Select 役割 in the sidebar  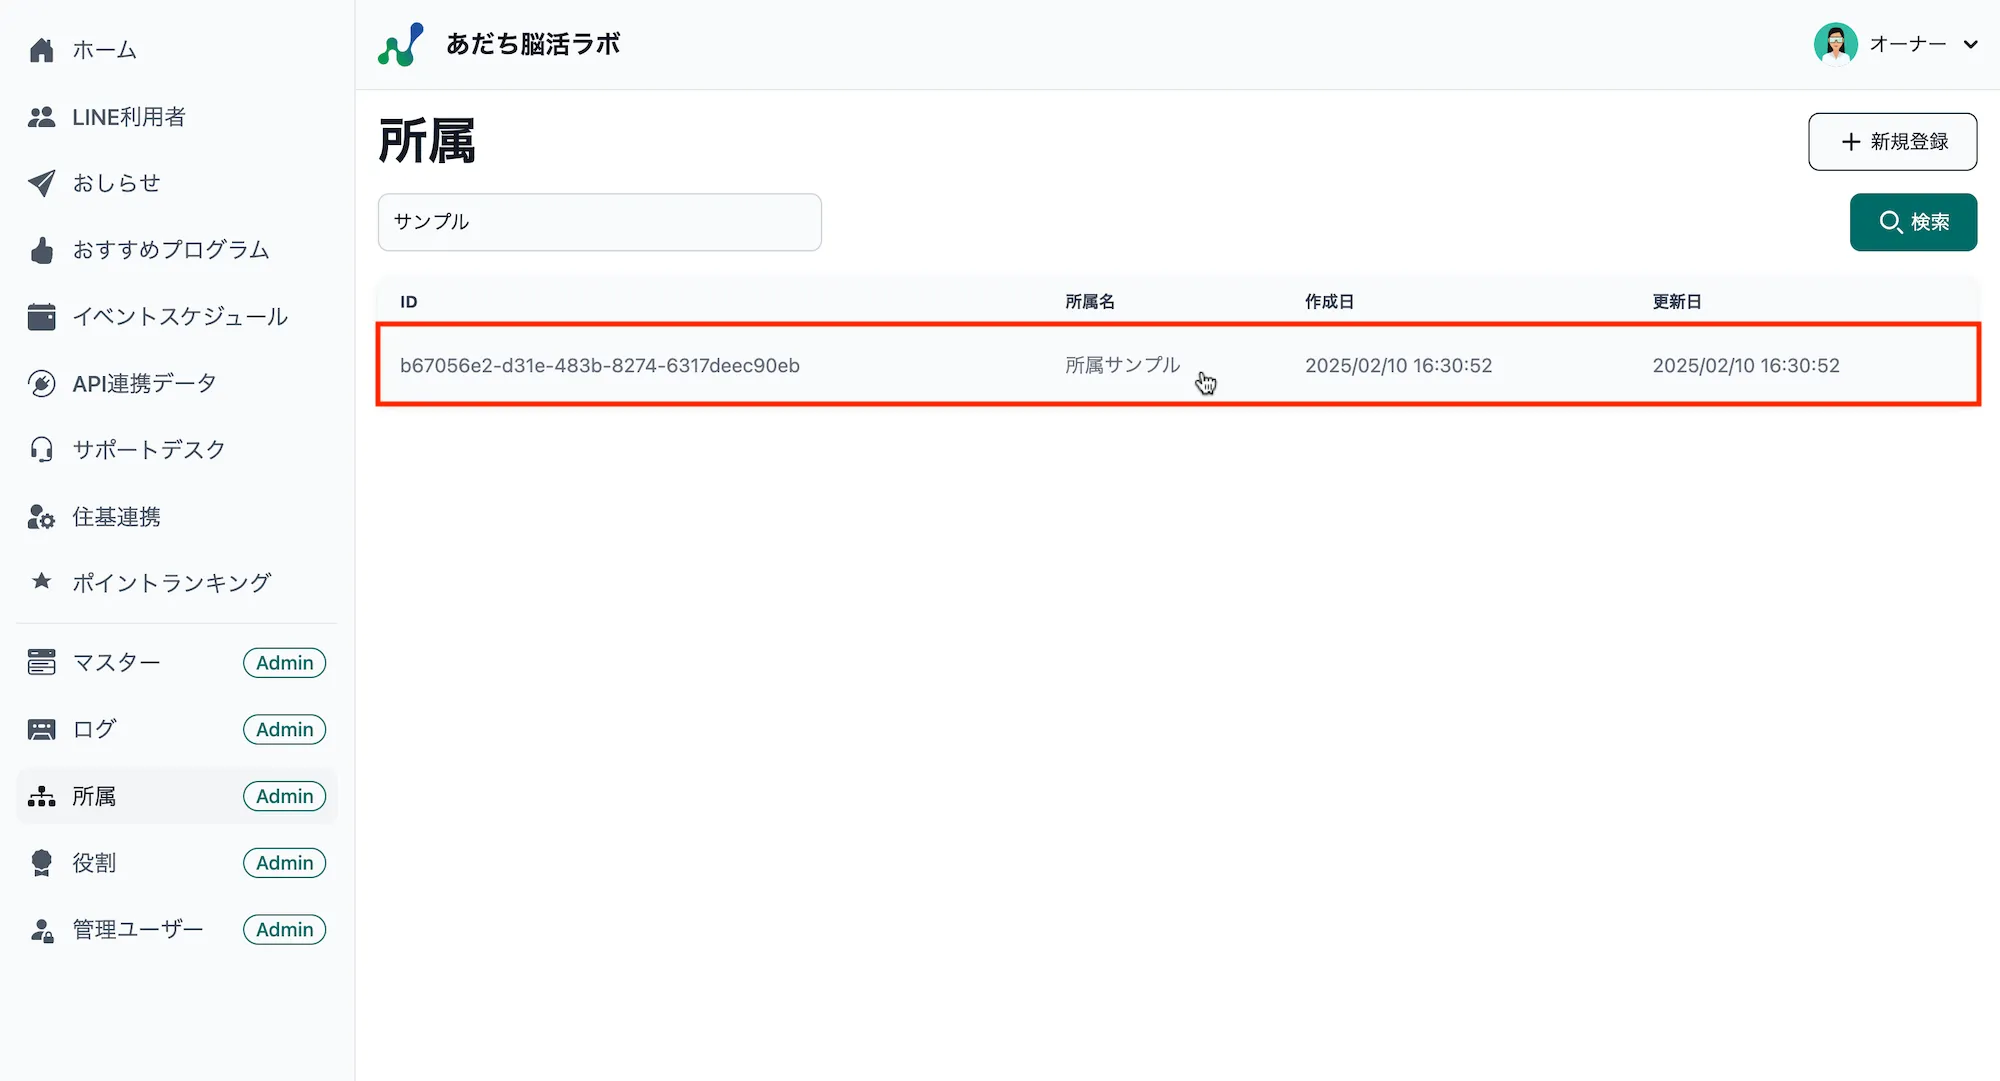coord(95,863)
